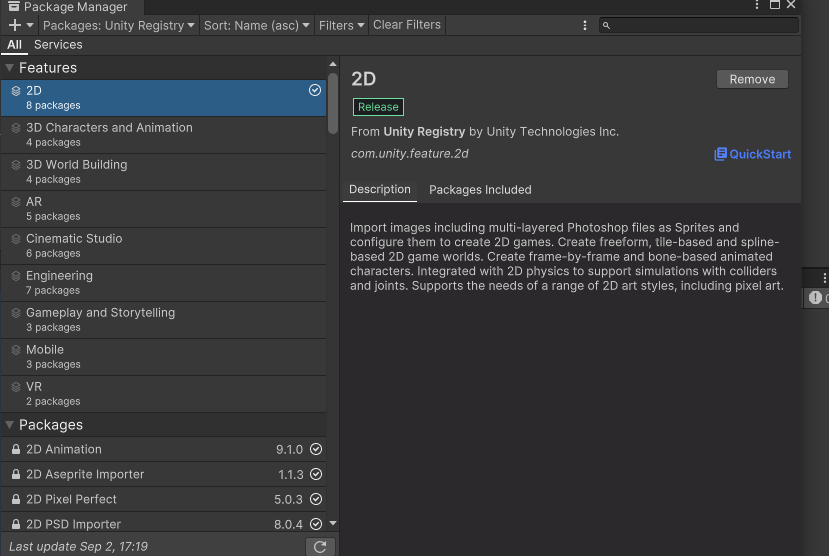Select the VR feature set
The image size is (829, 556).
(x=163, y=394)
